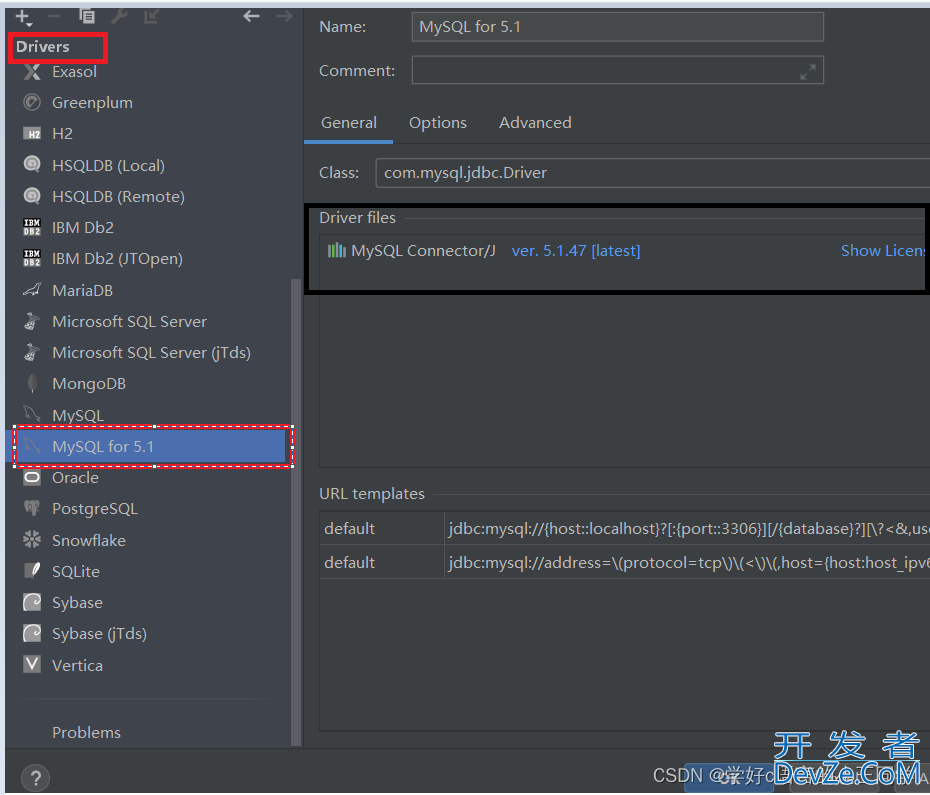
Task: Click the remove minus icon
Action: 54,17
